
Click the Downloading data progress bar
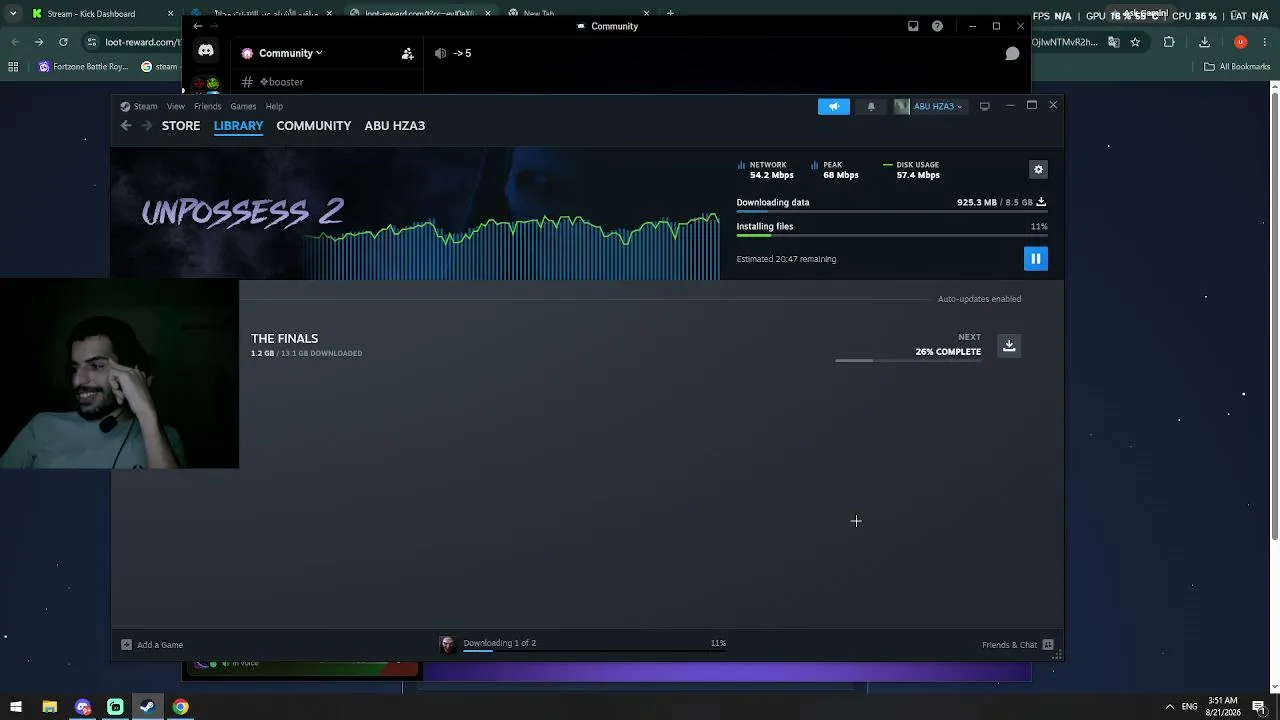click(x=892, y=211)
